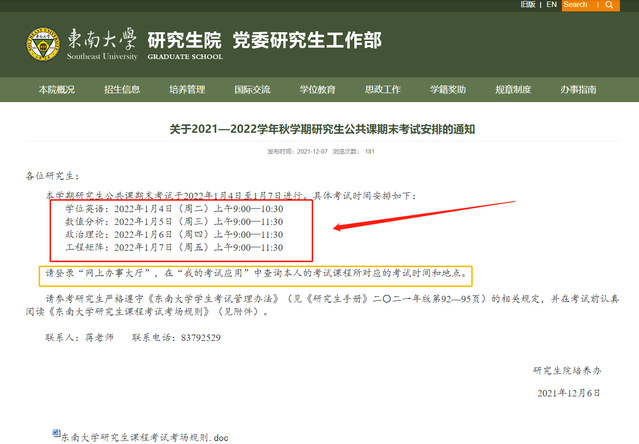The width and height of the screenshot is (639, 444).
Task: Open the 学籍奖助 menu
Action: [447, 90]
